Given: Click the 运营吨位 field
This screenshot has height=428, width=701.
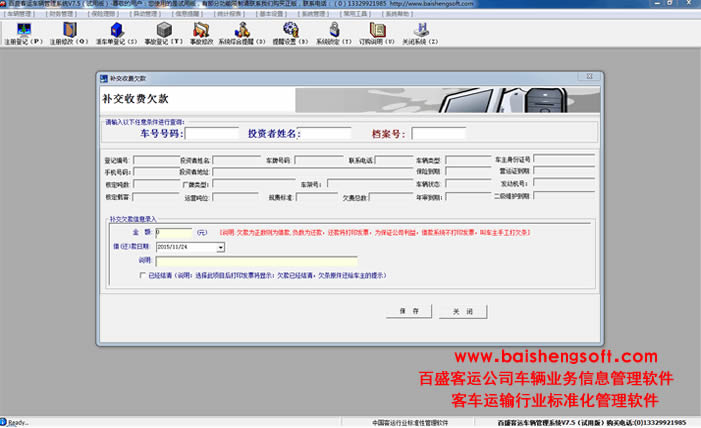Looking at the screenshot, I should [236, 197].
